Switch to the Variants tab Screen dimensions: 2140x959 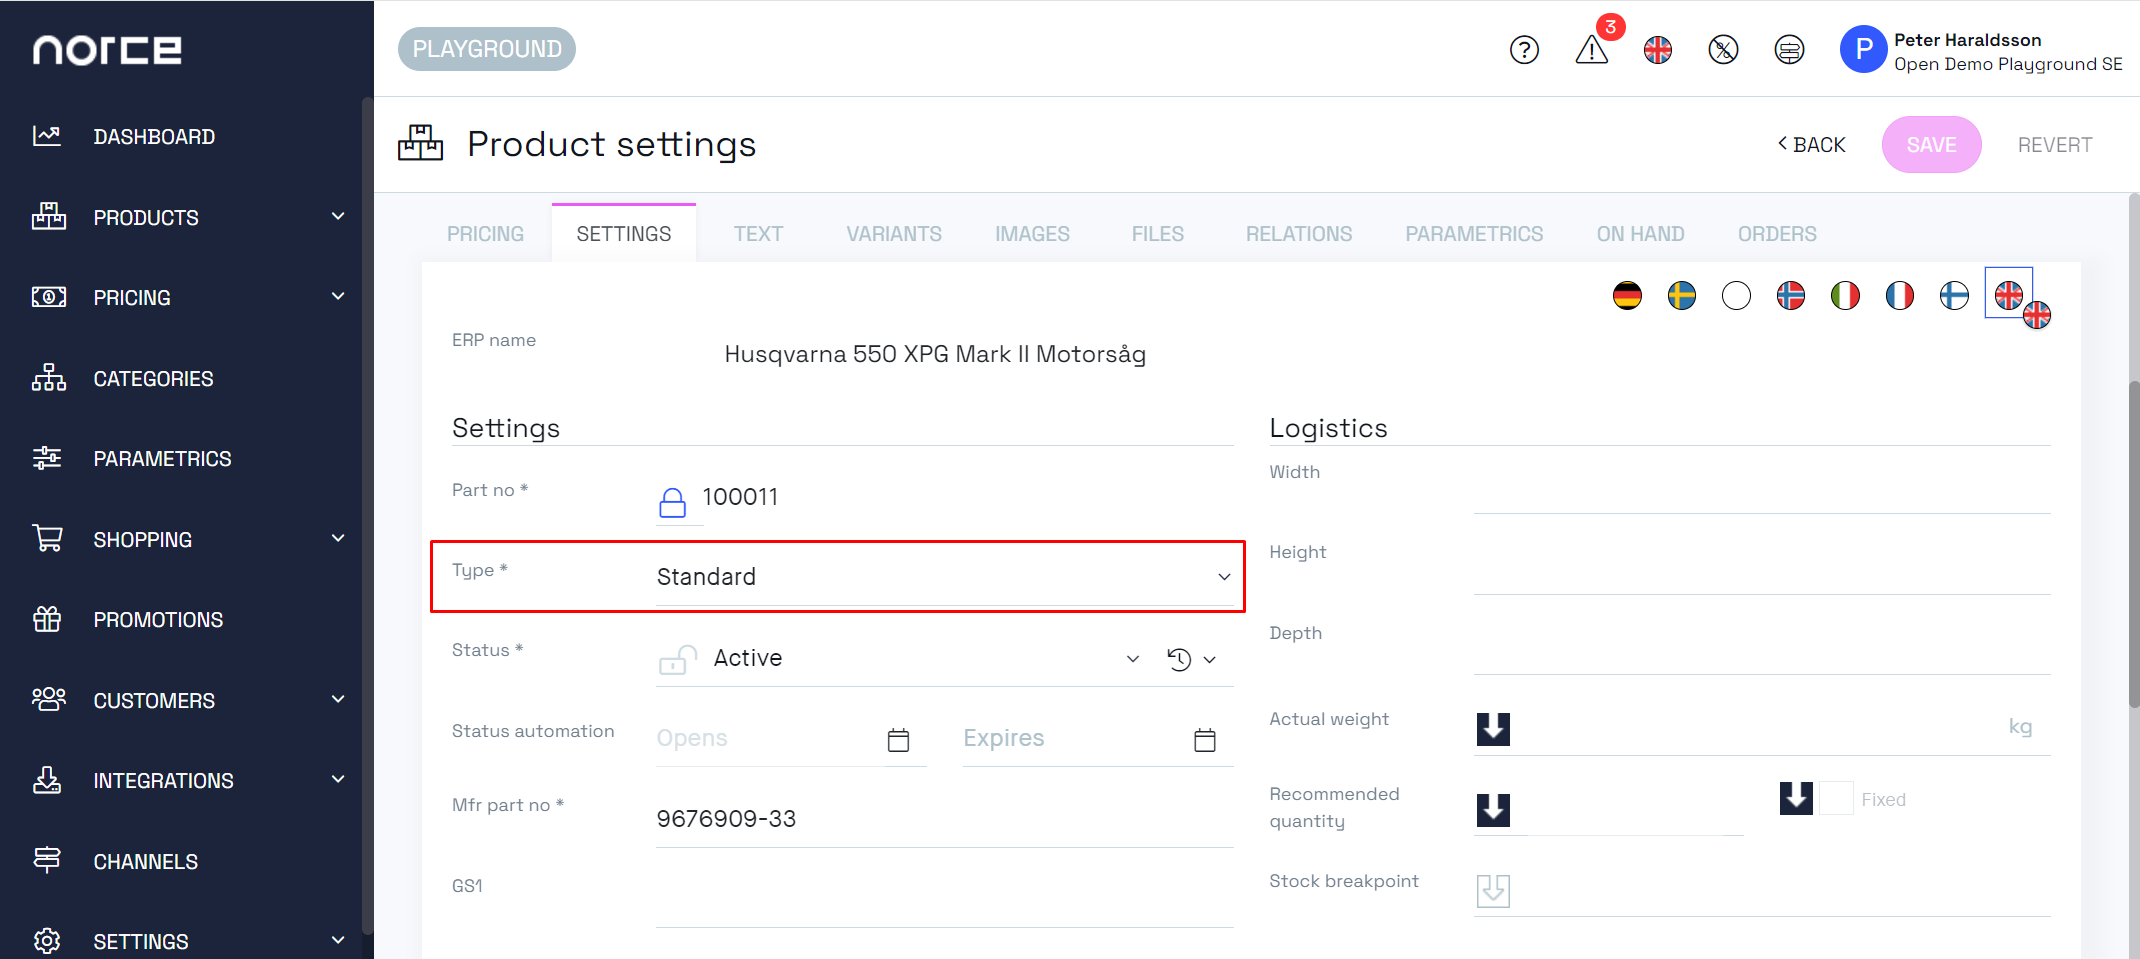(x=894, y=233)
